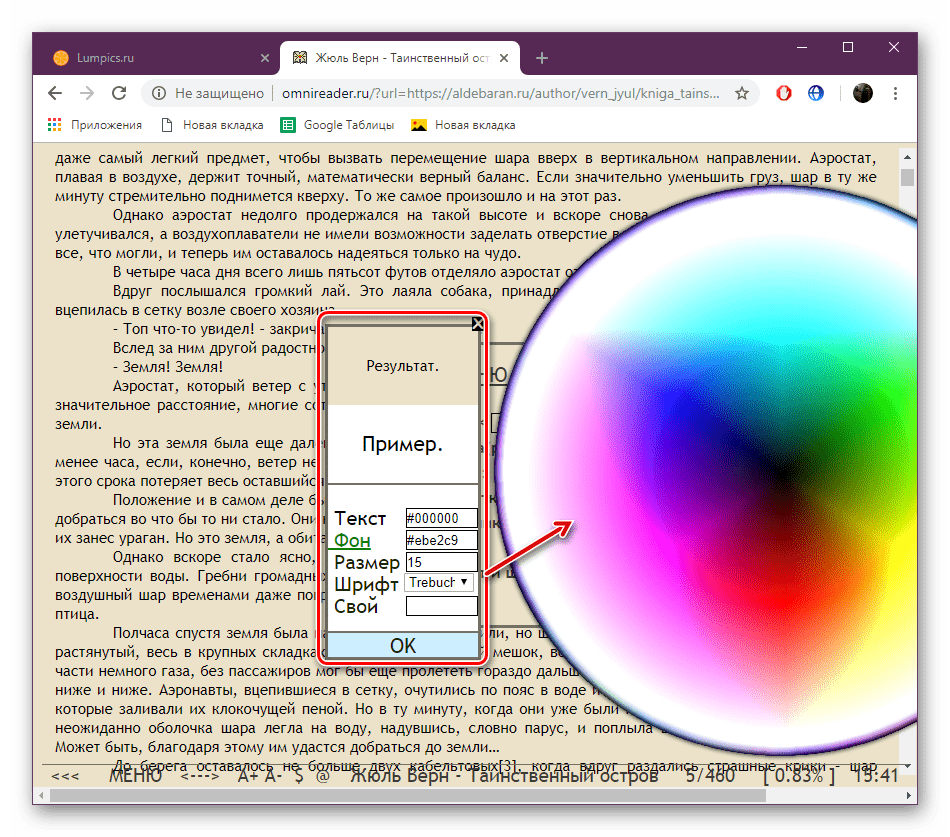950x837 pixels.
Task: Select the Жюль Верн - Таинственный остров tab
Action: click(400, 58)
